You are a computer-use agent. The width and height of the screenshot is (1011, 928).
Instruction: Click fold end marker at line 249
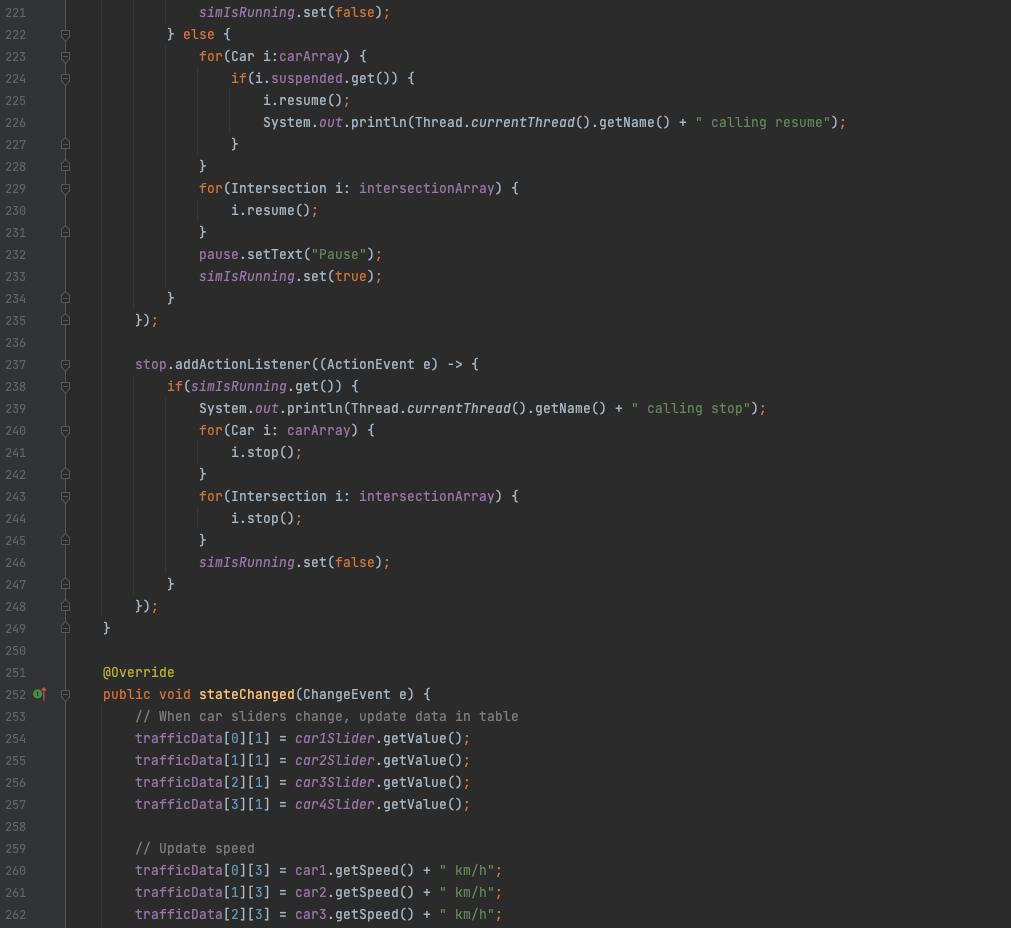pos(65,628)
